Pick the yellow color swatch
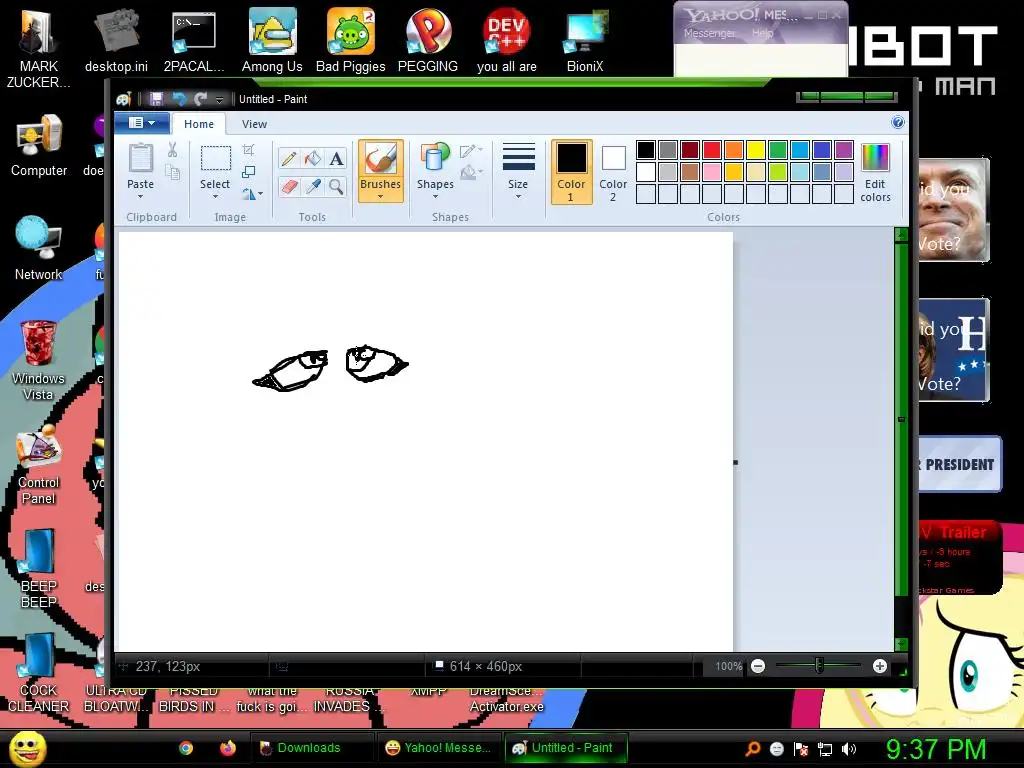1024x768 pixels. (x=756, y=150)
